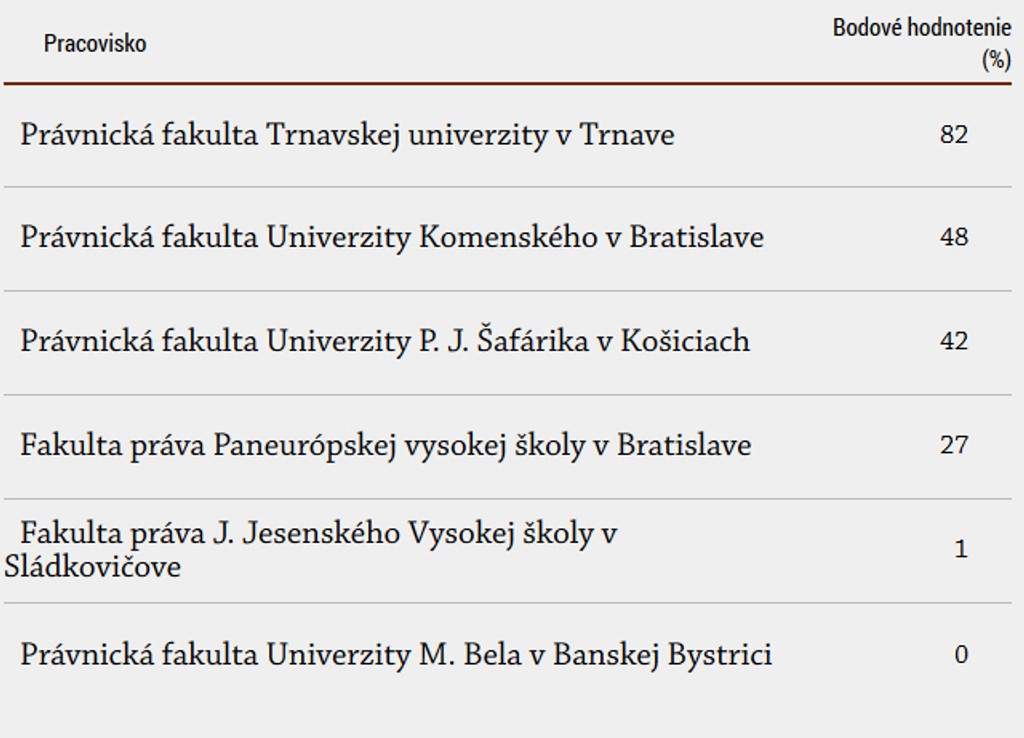The height and width of the screenshot is (738, 1024).
Task: Select the score 1 for Sládkovičove
Action: (x=961, y=550)
